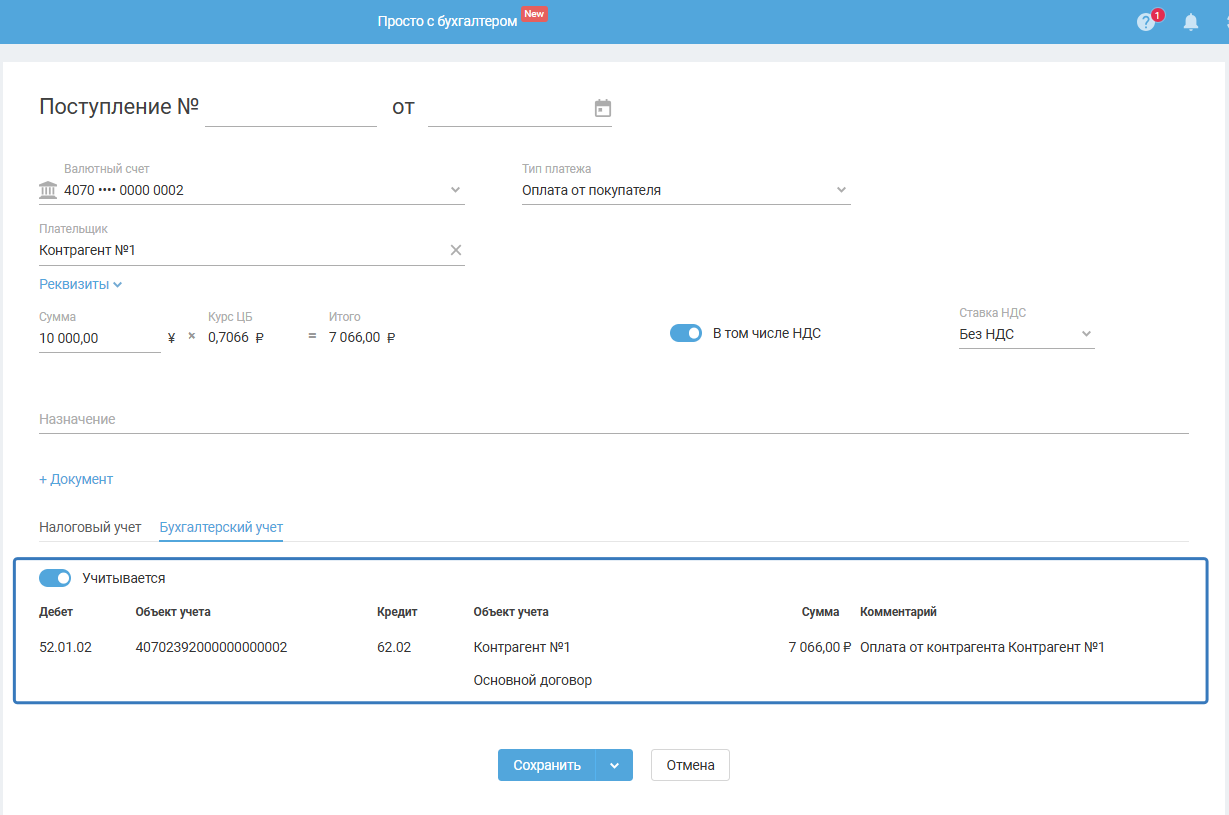This screenshot has width=1229, height=815.
Task: Click the Сохранить button
Action: click(x=547, y=765)
